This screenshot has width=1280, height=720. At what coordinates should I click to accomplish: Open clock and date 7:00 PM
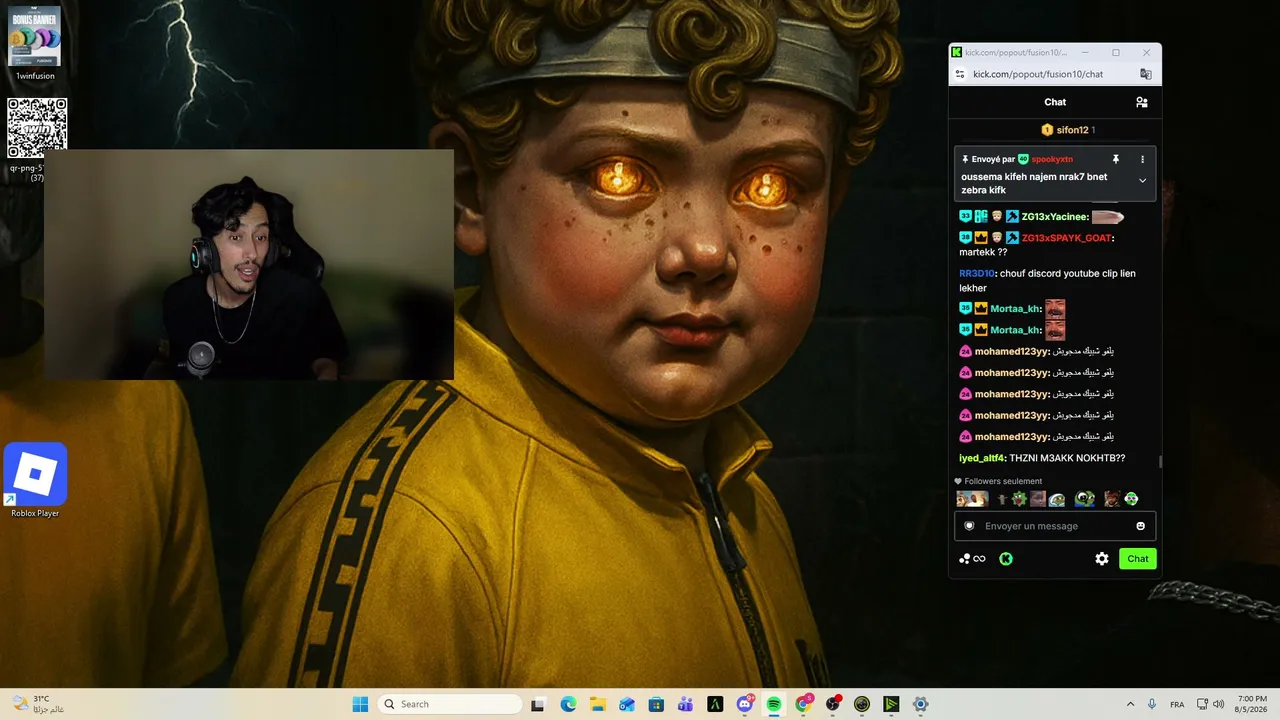point(1252,704)
